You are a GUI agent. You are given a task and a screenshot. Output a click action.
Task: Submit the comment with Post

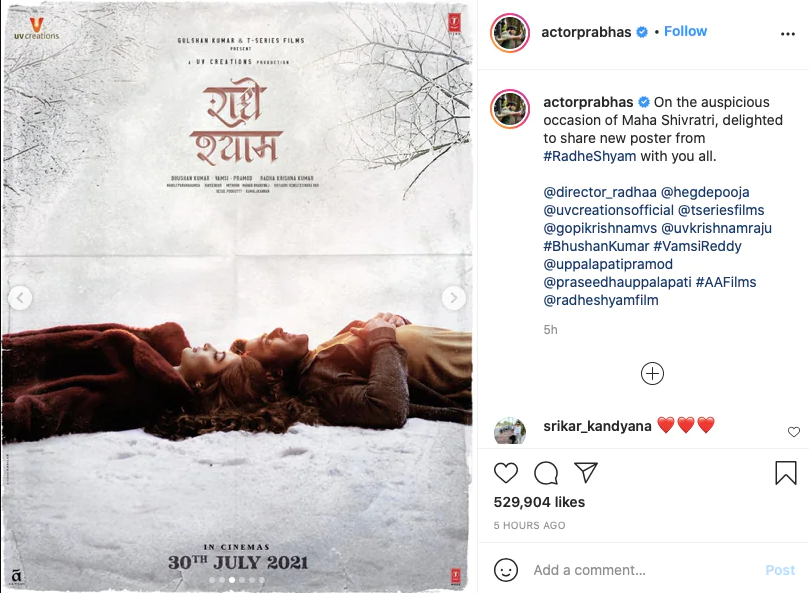point(780,570)
